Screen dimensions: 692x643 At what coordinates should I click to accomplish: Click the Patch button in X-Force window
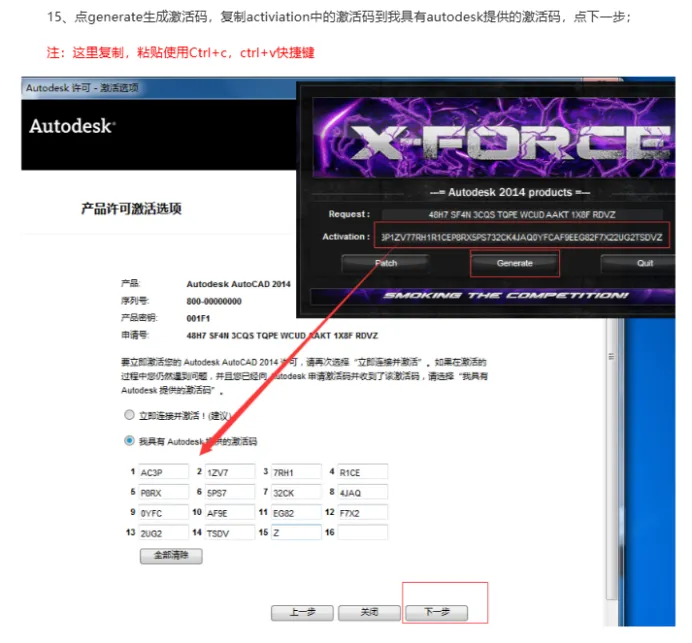[x=386, y=263]
